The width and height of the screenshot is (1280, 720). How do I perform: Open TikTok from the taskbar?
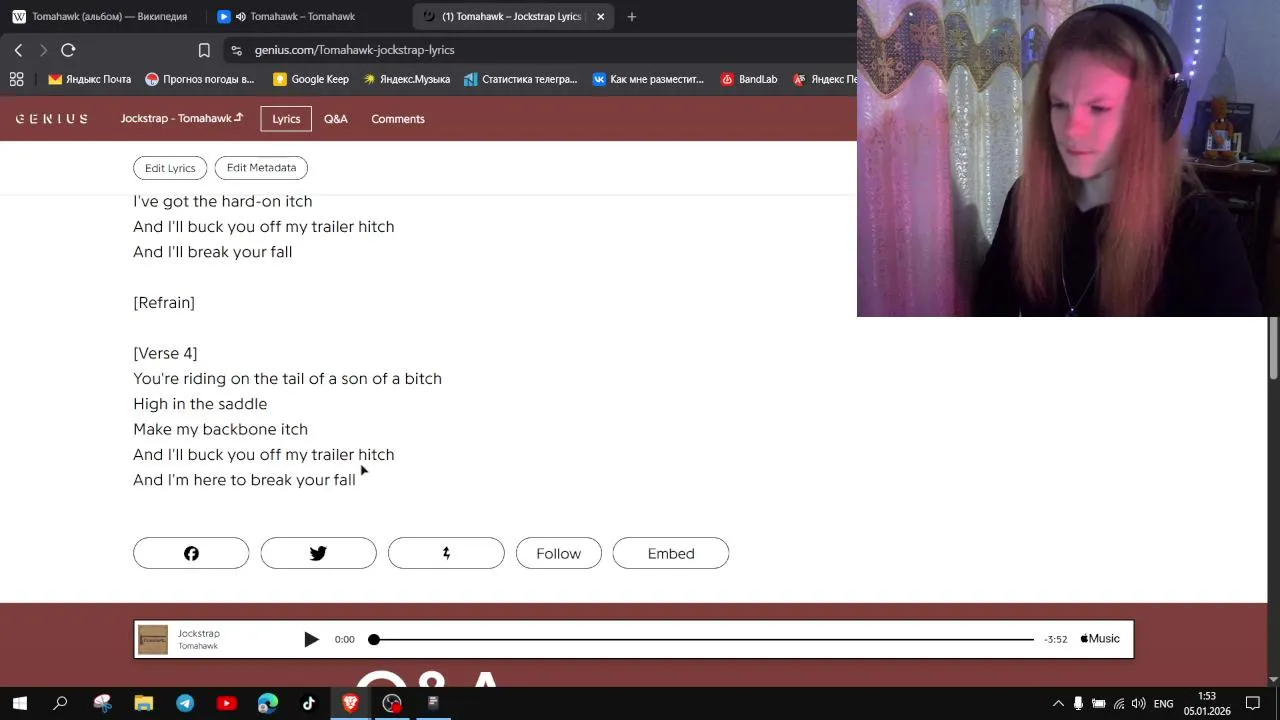[x=309, y=703]
